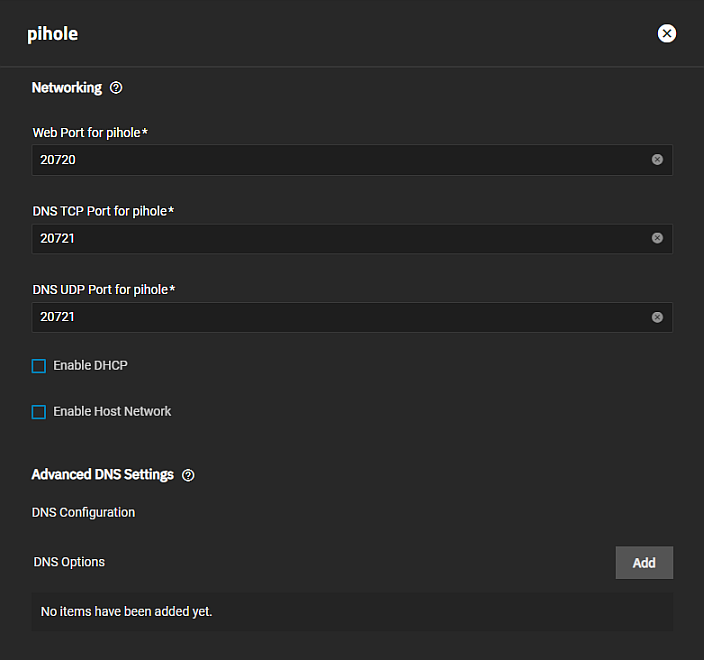The height and width of the screenshot is (660, 704).
Task: Click the DNS Options label
Action: click(69, 562)
